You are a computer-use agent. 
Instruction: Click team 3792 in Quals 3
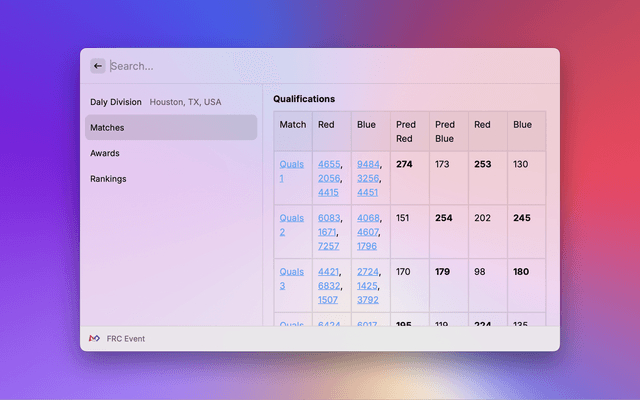(367, 299)
